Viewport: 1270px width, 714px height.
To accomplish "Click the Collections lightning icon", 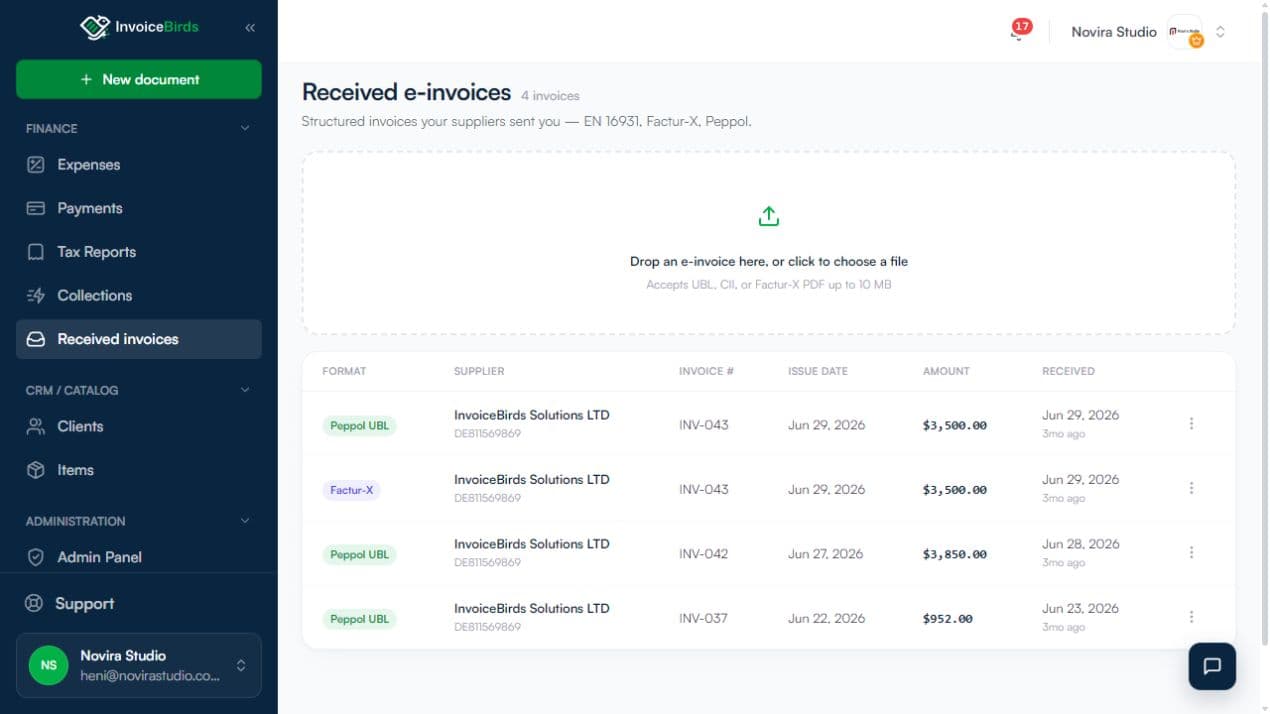I will click(36, 295).
